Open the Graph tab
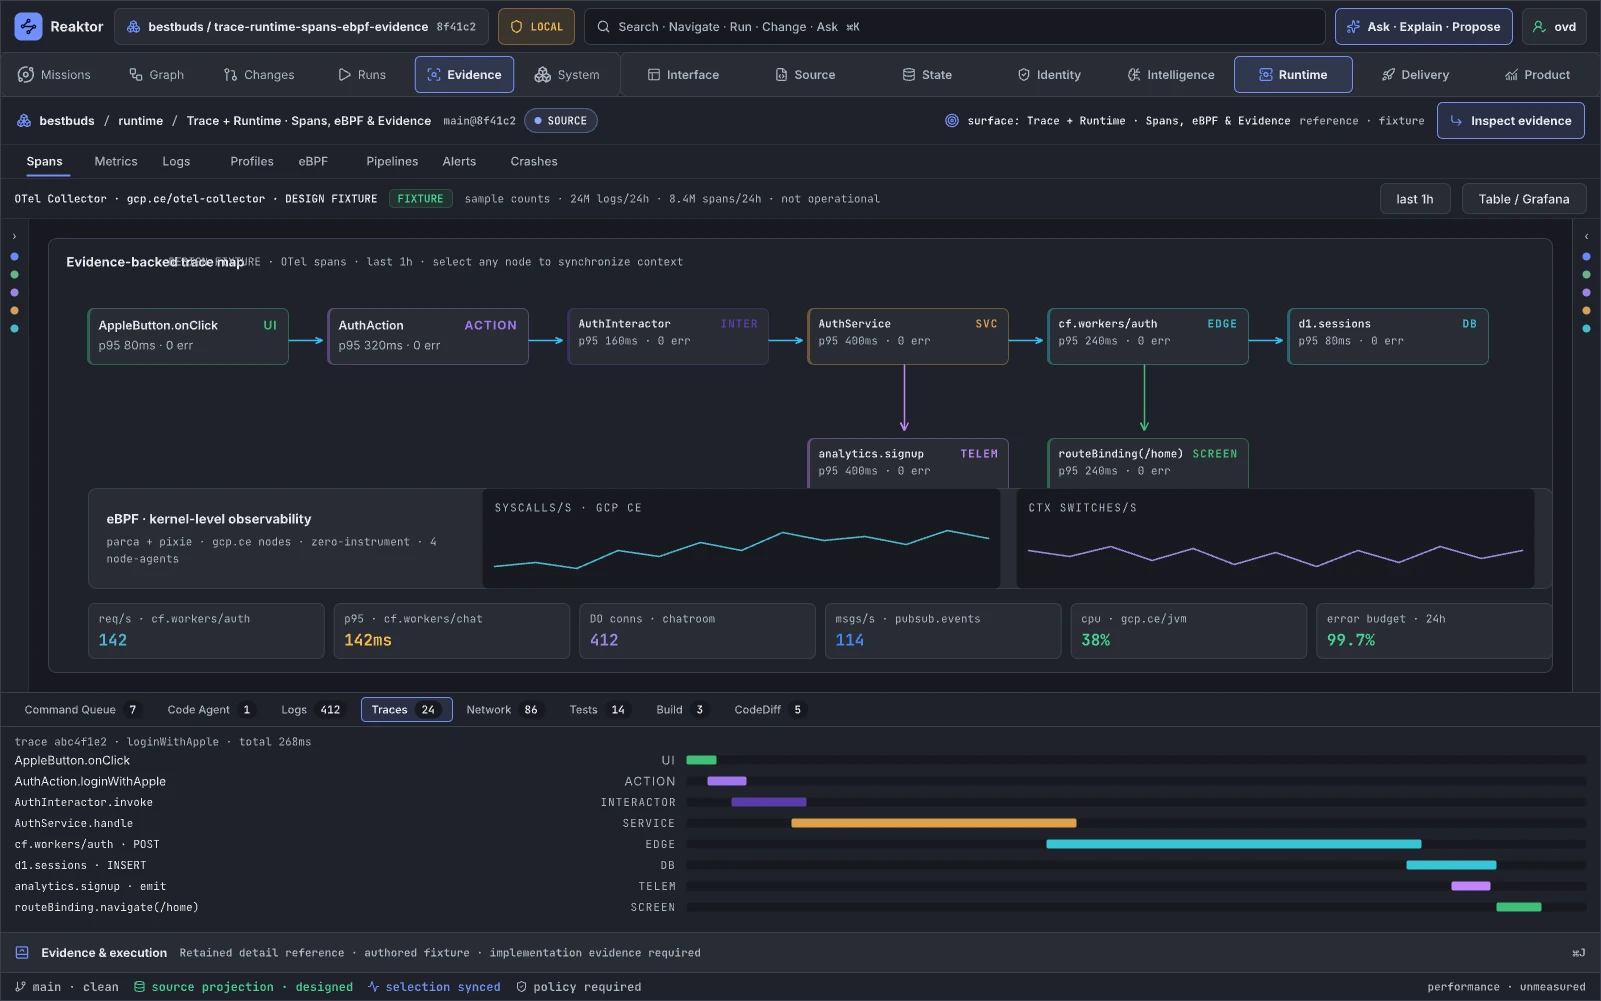This screenshot has height=1001, width=1601. click(x=156, y=75)
